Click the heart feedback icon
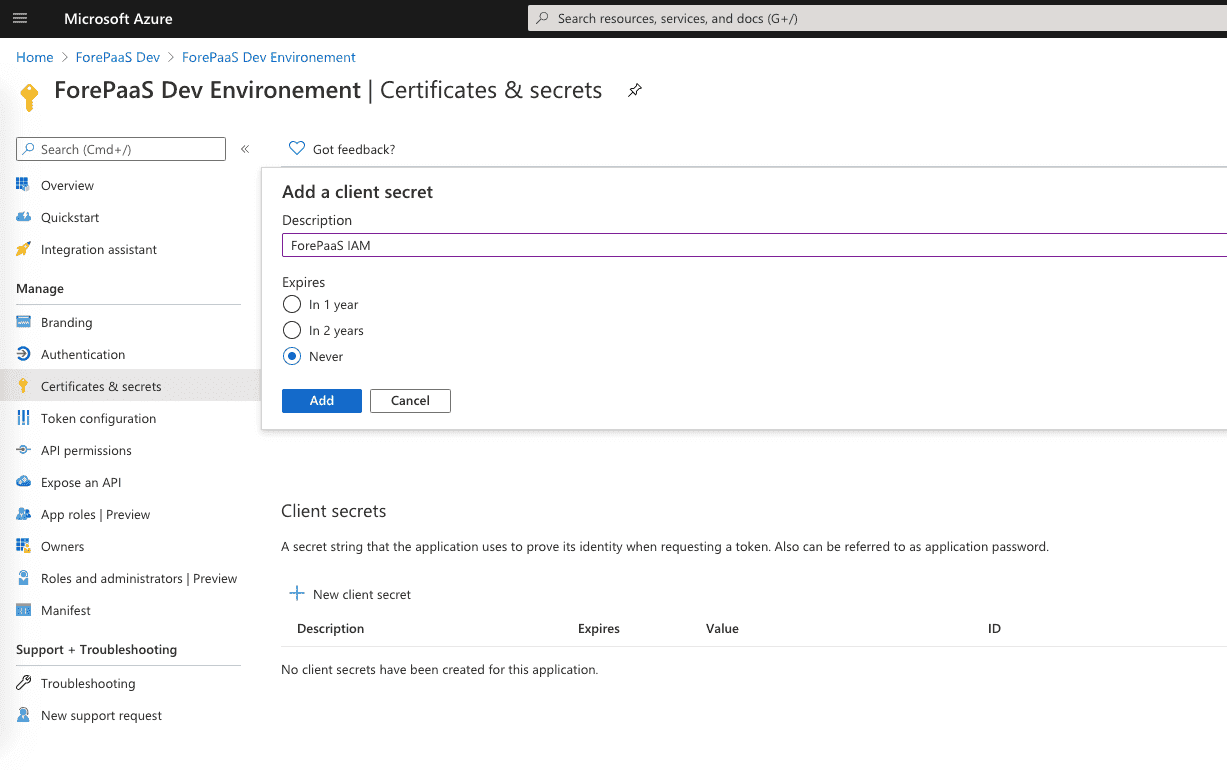The width and height of the screenshot is (1227, 770). 296,149
